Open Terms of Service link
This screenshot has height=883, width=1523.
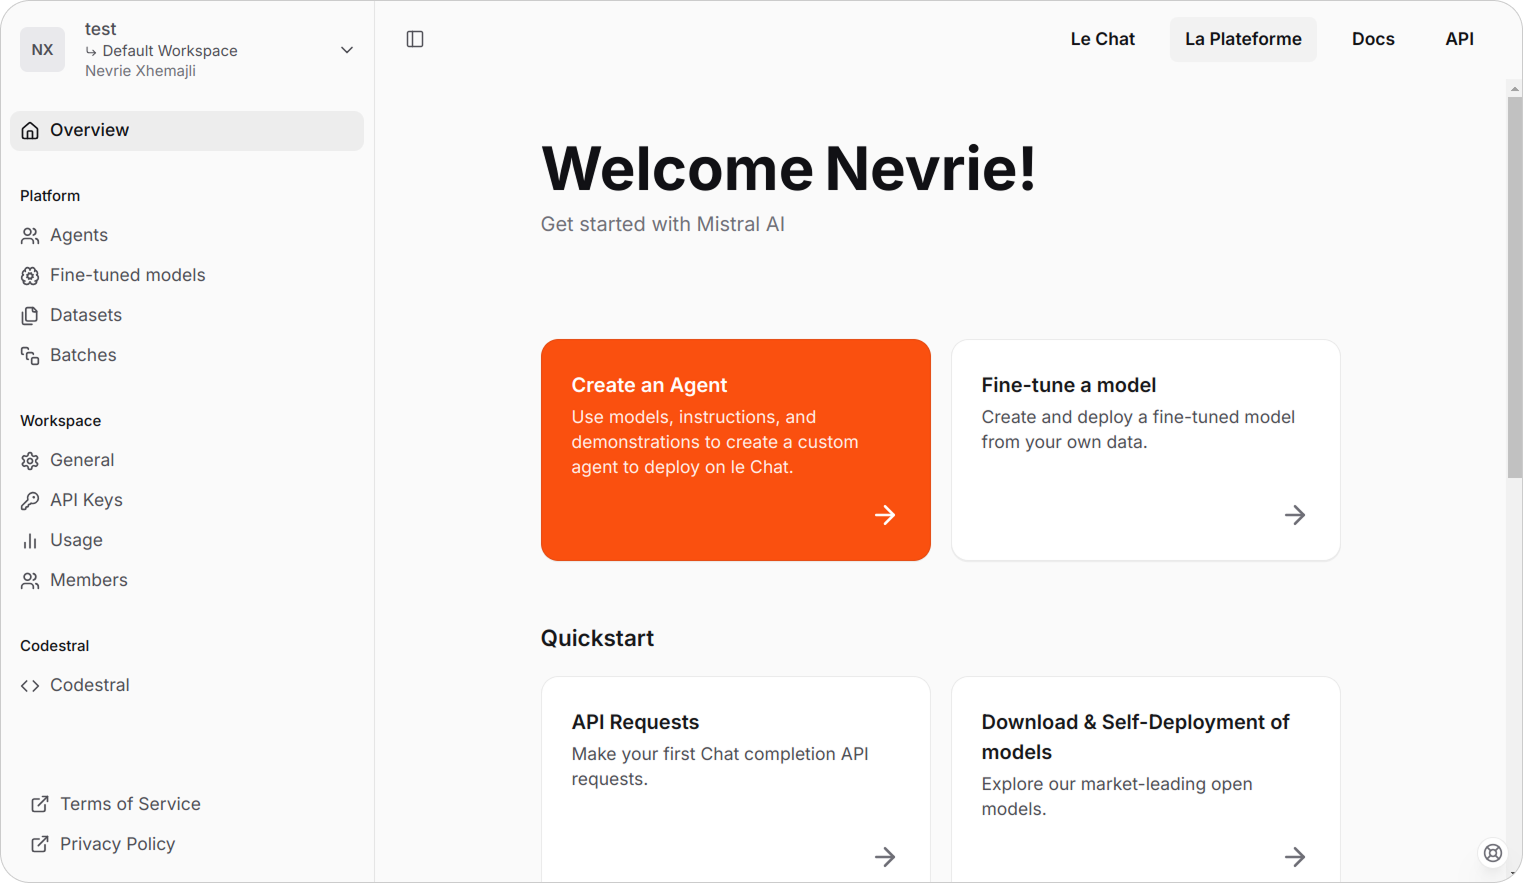pyautogui.click(x=130, y=804)
